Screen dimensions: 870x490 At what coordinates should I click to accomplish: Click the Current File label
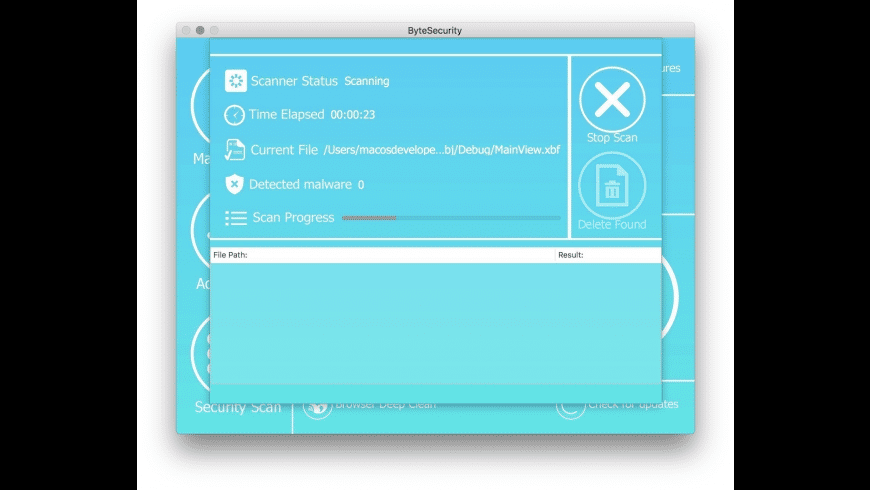pyautogui.click(x=284, y=150)
